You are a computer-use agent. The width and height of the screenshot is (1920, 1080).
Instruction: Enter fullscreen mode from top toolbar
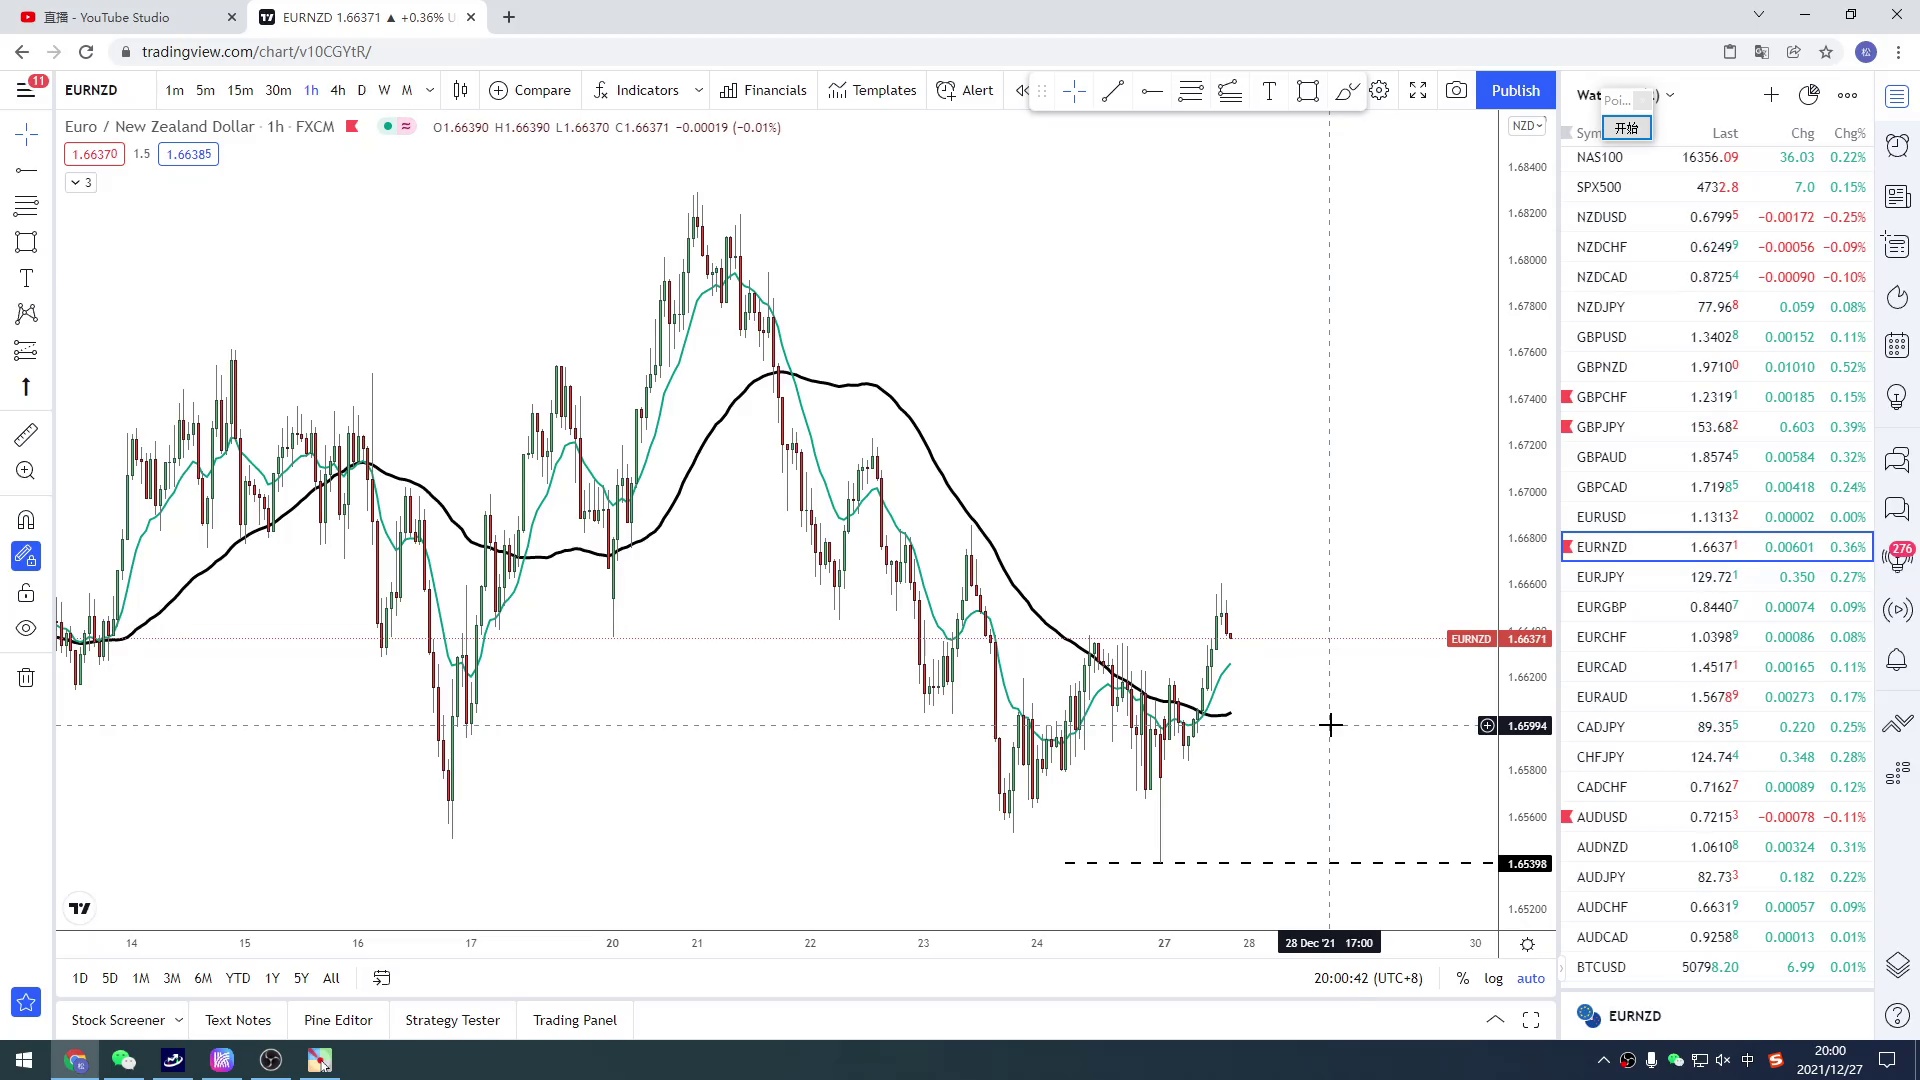1418,90
